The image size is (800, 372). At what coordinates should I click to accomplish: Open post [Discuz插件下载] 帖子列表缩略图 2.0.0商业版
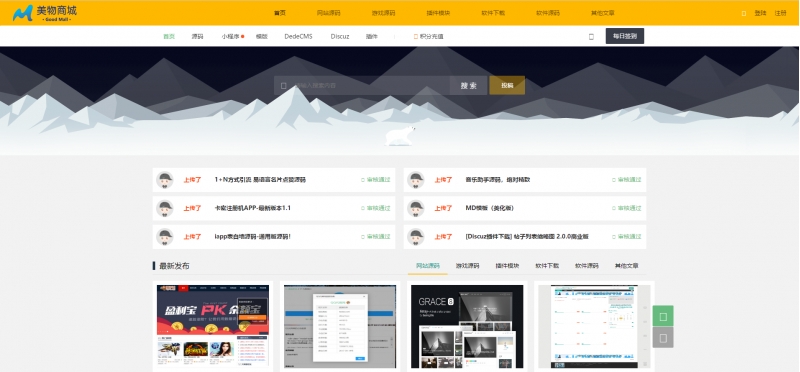pos(527,237)
